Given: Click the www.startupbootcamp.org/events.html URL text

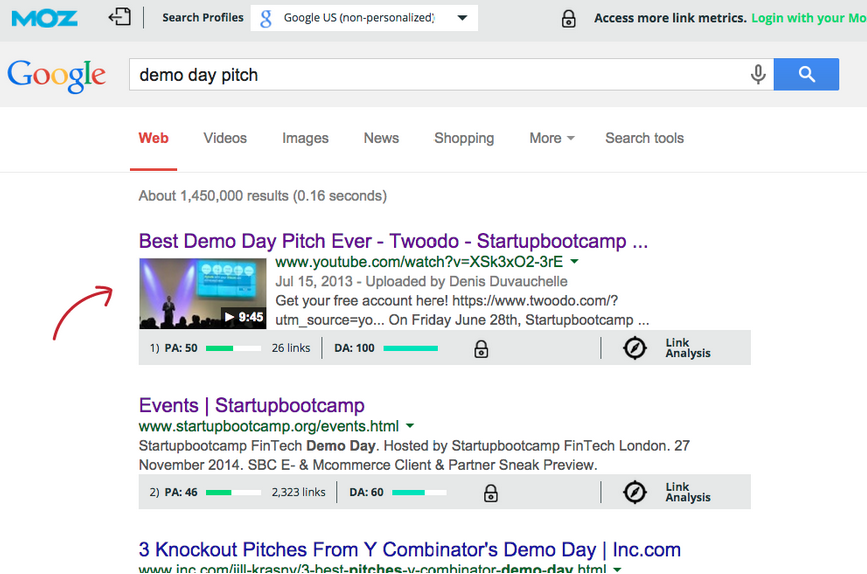Looking at the screenshot, I should (269, 426).
